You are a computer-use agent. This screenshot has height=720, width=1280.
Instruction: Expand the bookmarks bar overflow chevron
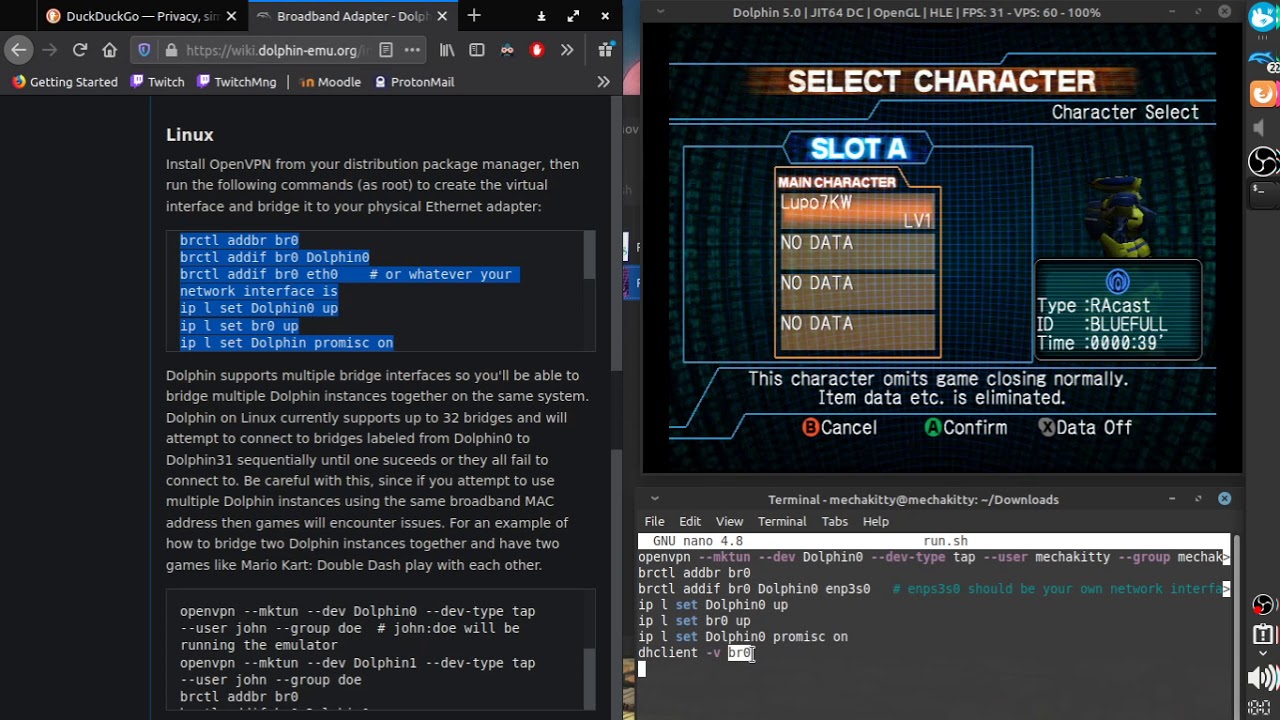point(603,82)
